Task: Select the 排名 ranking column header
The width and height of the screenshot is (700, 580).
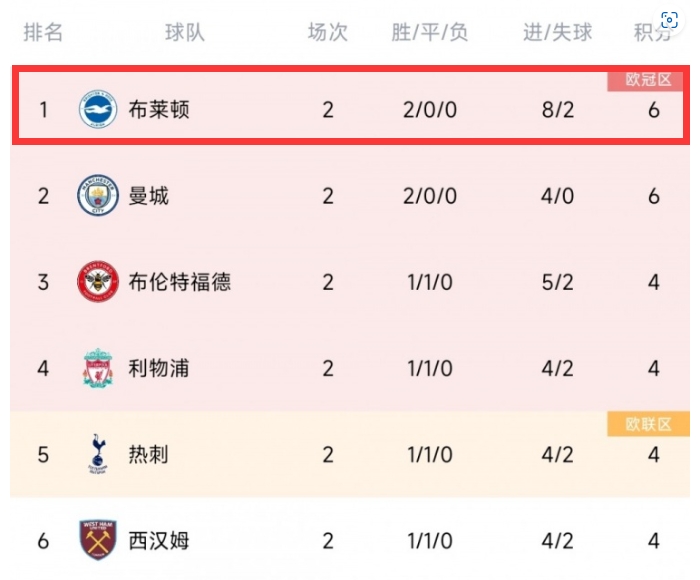Action: coord(43,32)
